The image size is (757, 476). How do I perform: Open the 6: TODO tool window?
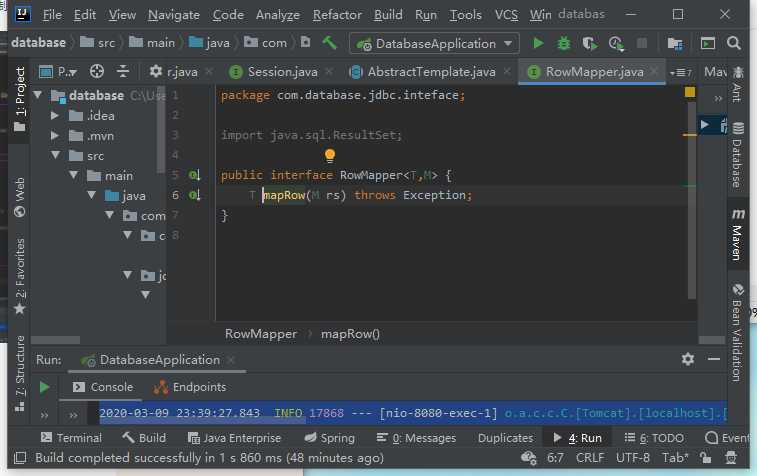[x=654, y=438]
